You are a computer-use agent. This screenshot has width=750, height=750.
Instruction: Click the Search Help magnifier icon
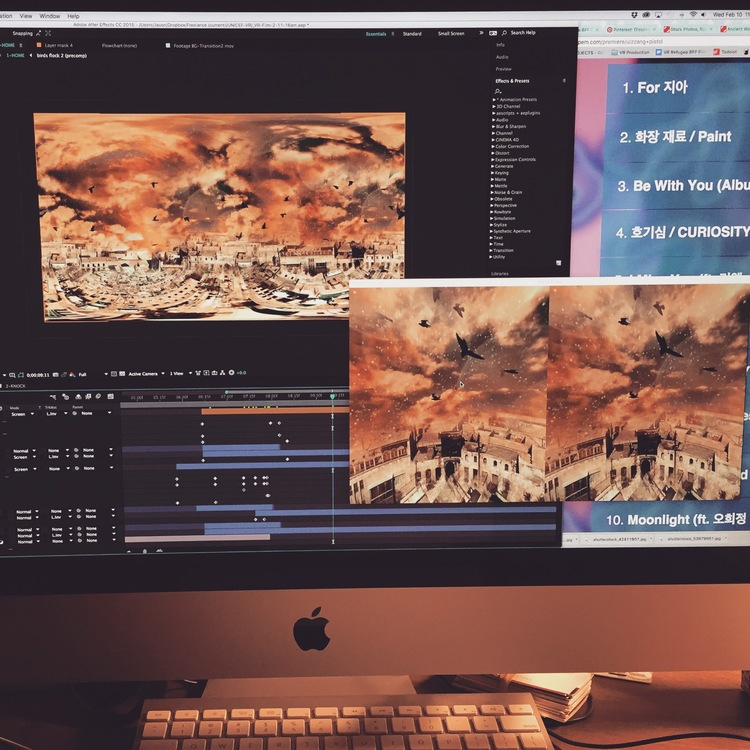point(505,33)
